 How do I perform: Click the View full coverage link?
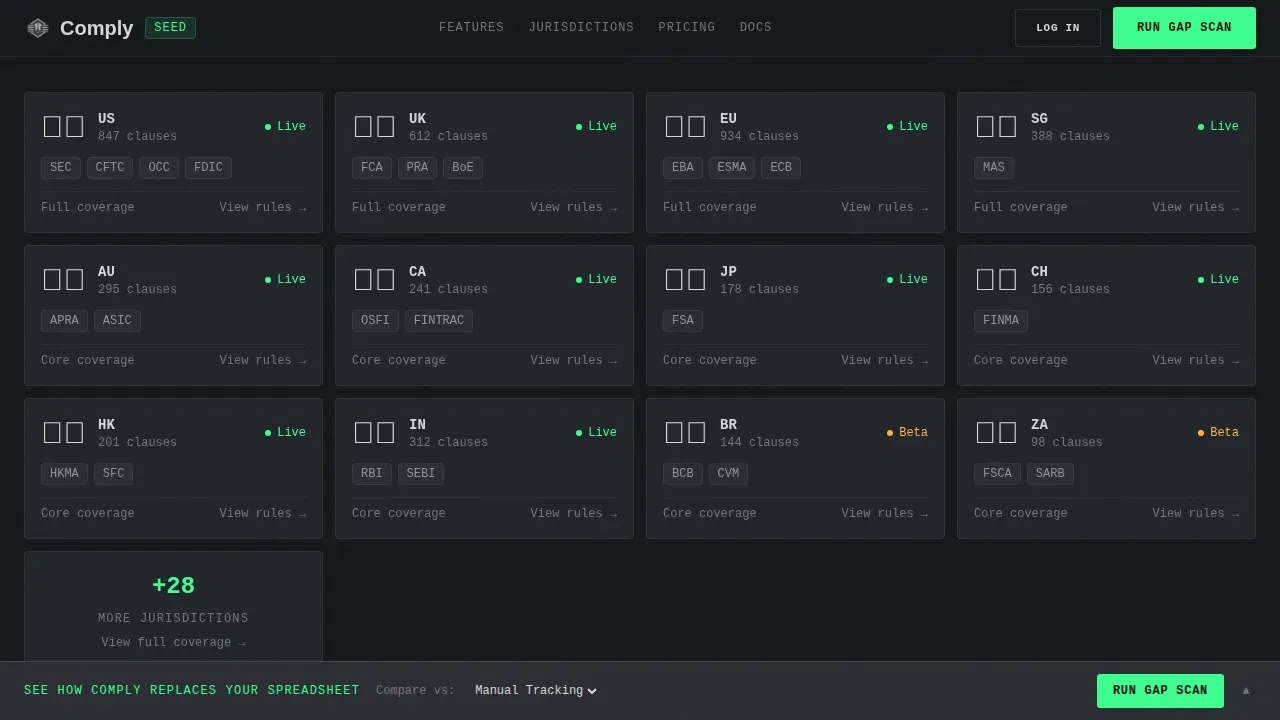[x=173, y=643]
